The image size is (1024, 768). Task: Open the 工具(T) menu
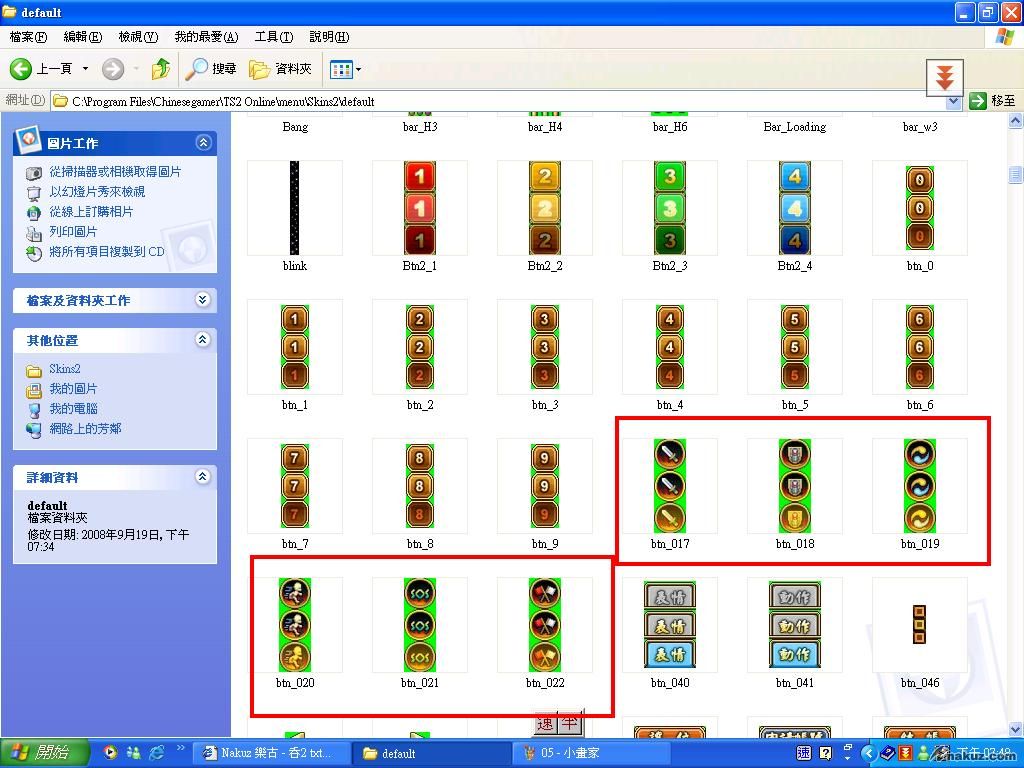[273, 37]
